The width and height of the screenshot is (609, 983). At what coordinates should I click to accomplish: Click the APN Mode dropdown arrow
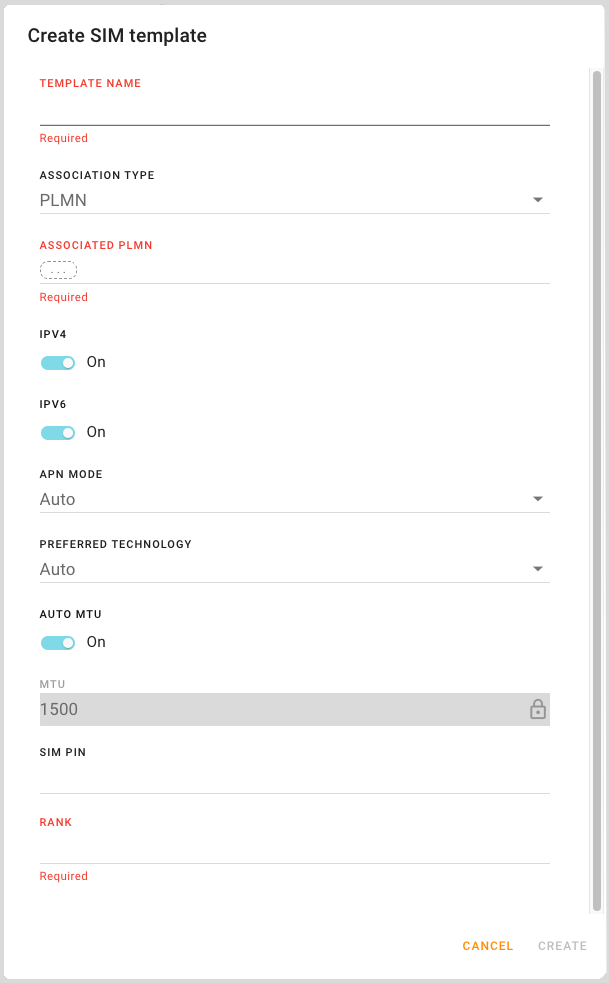pyautogui.click(x=538, y=499)
